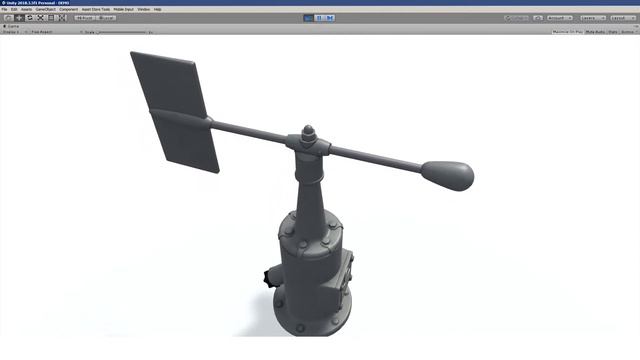Click the wind vane tail fin model
640x360 pixels.
click(175, 111)
